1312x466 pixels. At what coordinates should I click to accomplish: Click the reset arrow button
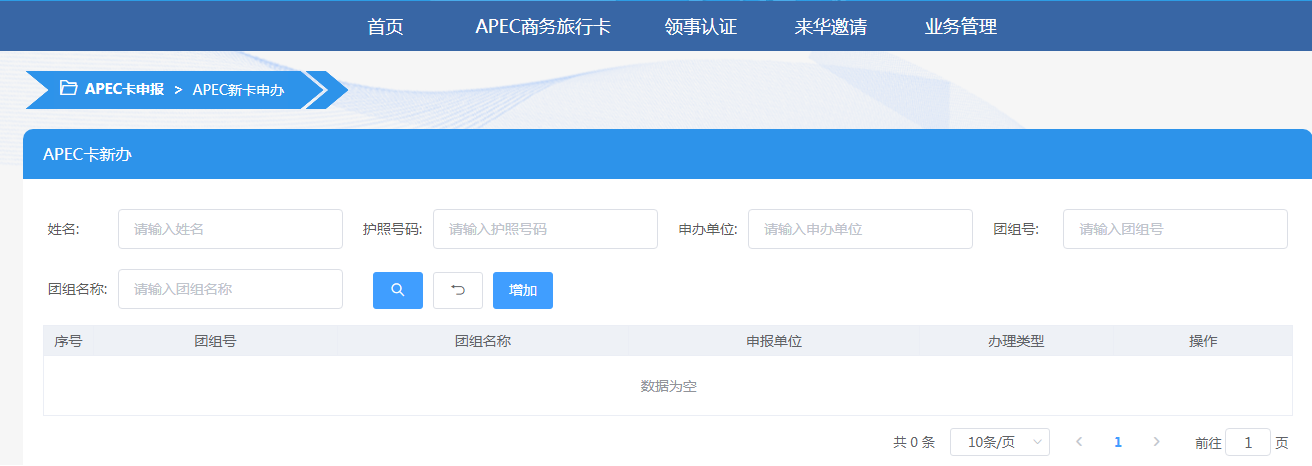coord(458,290)
